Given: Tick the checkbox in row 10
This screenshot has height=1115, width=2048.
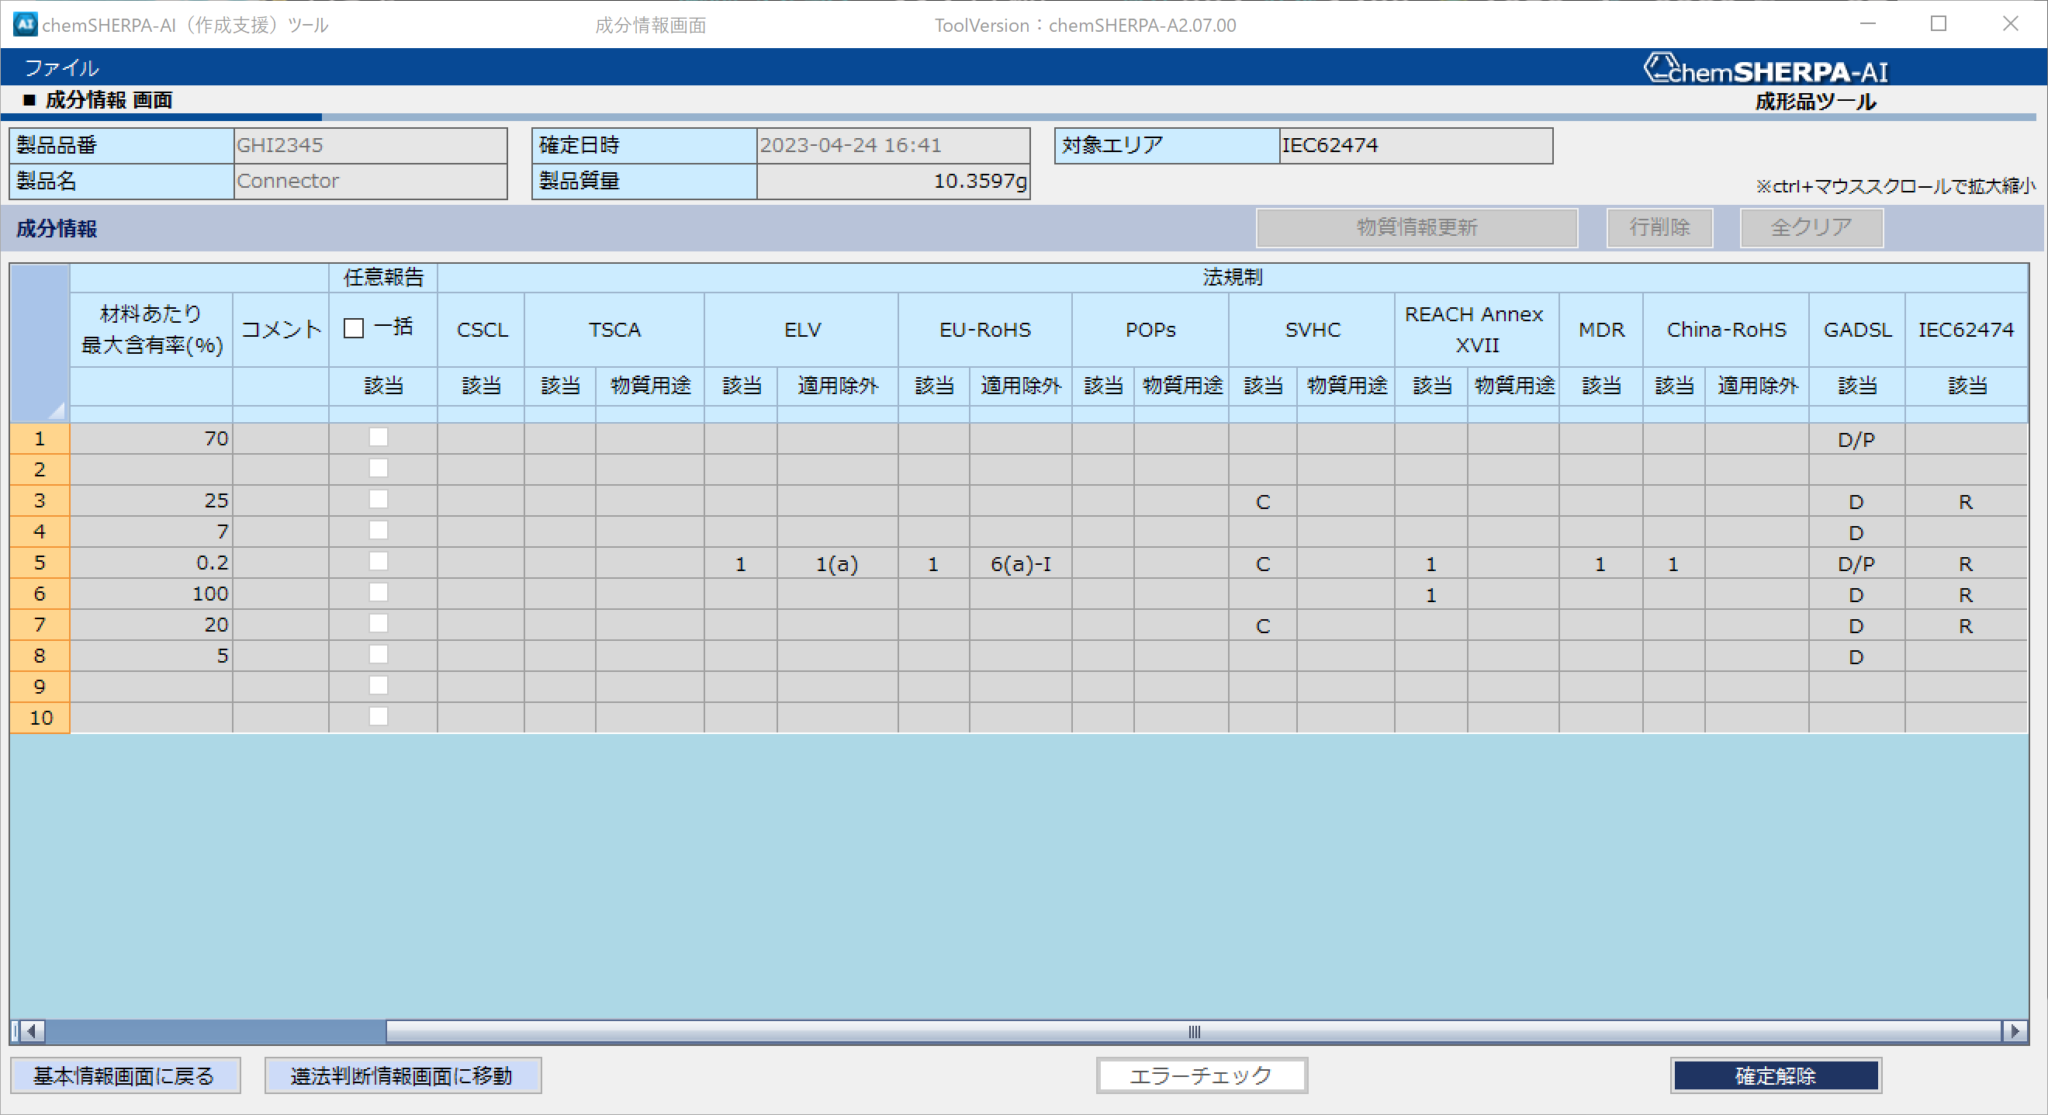Looking at the screenshot, I should (378, 717).
